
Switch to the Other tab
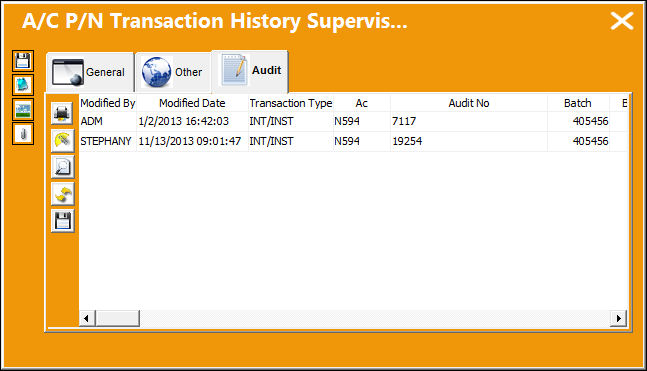[x=173, y=72]
